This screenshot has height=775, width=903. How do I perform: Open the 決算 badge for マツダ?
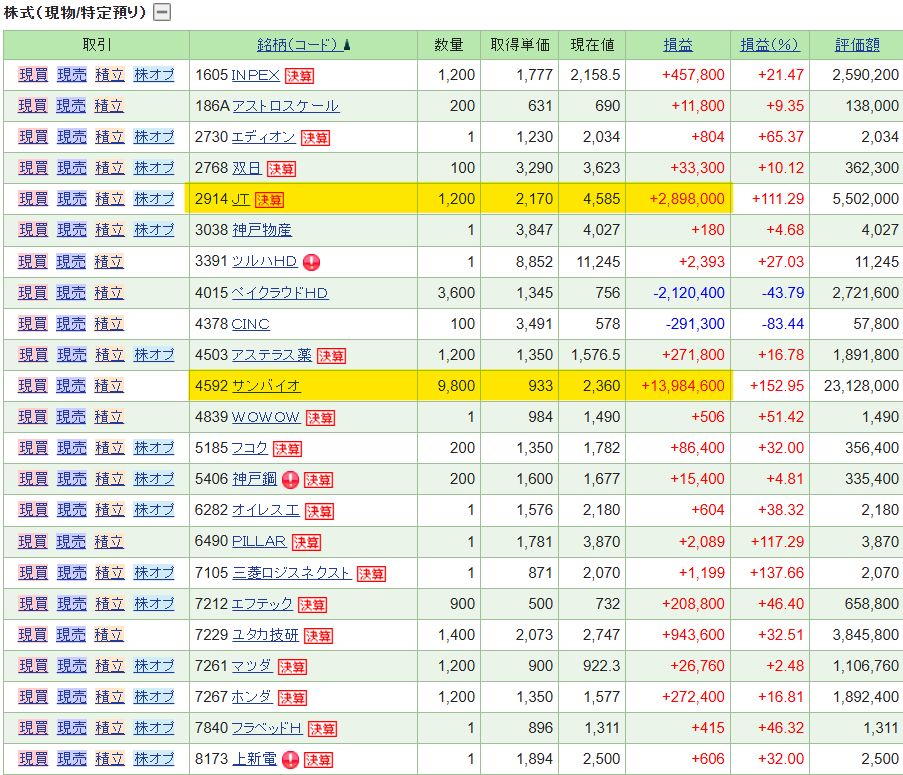(293, 668)
